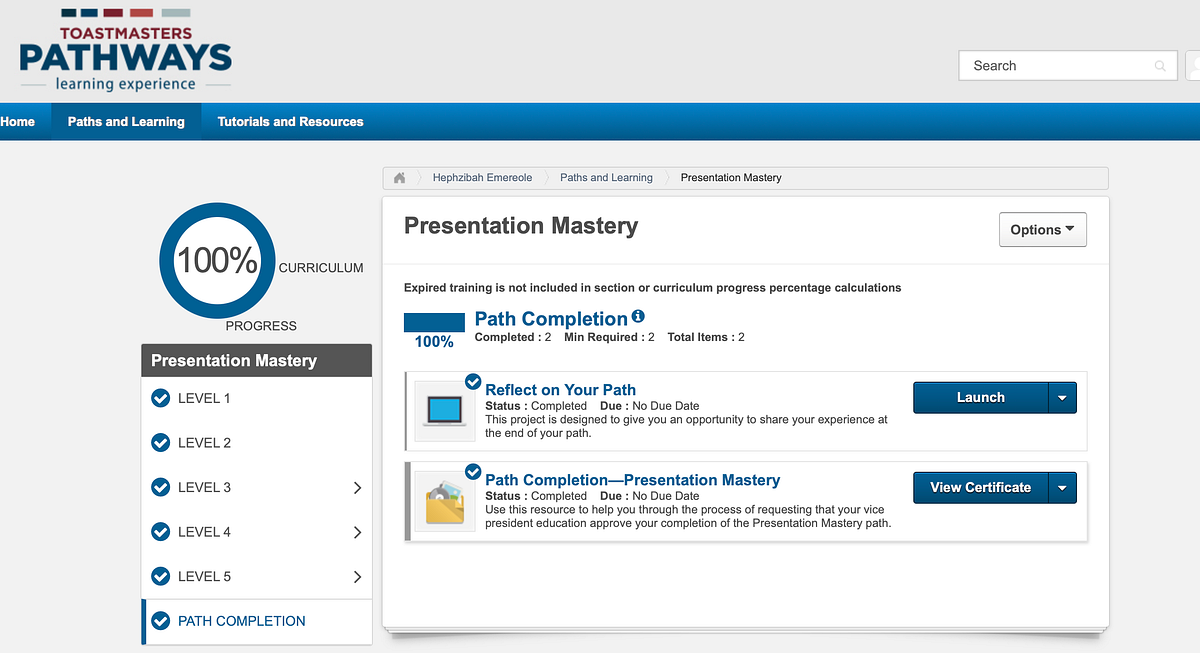Screen dimensions: 1200x653
Task: Click the Toastmasters Pathways logo
Action: [x=126, y=51]
